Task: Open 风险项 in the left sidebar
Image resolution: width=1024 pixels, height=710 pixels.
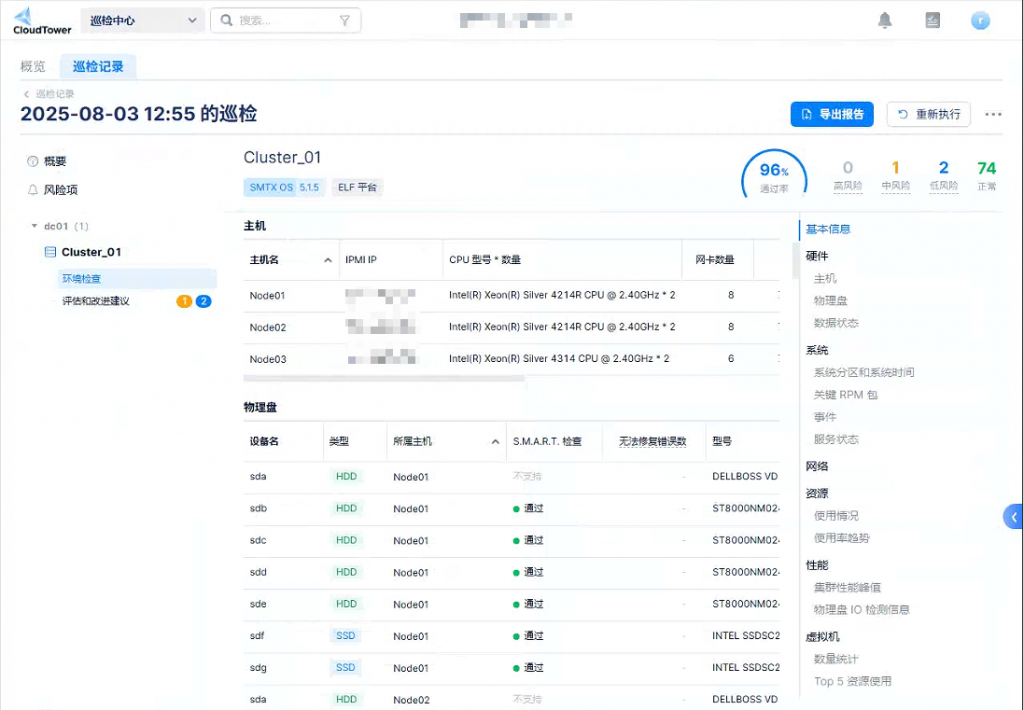Action: [60, 190]
